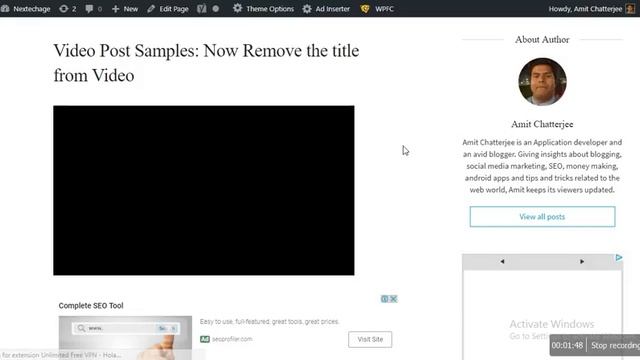Click the View all posts button
Screen dimensions: 640x360
pos(542,217)
